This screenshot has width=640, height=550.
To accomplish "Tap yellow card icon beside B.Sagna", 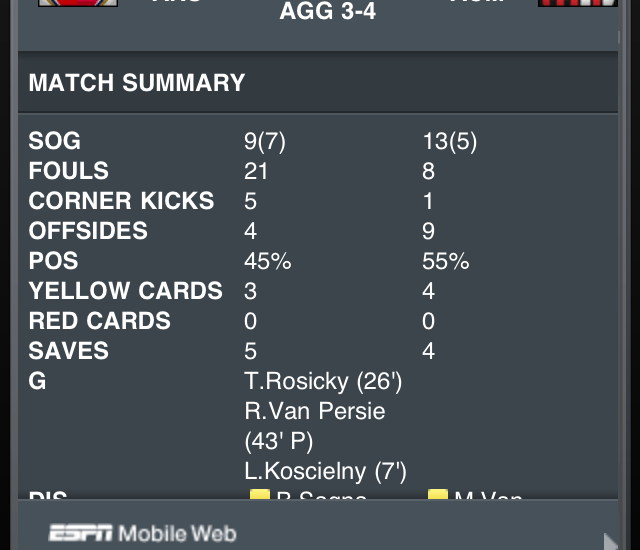I will click(x=259, y=496).
